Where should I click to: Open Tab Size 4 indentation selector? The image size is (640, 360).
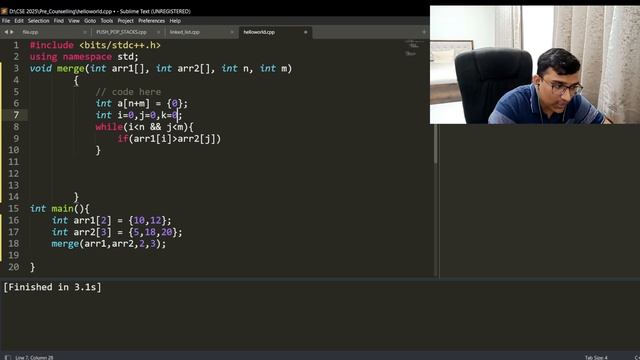point(596,357)
